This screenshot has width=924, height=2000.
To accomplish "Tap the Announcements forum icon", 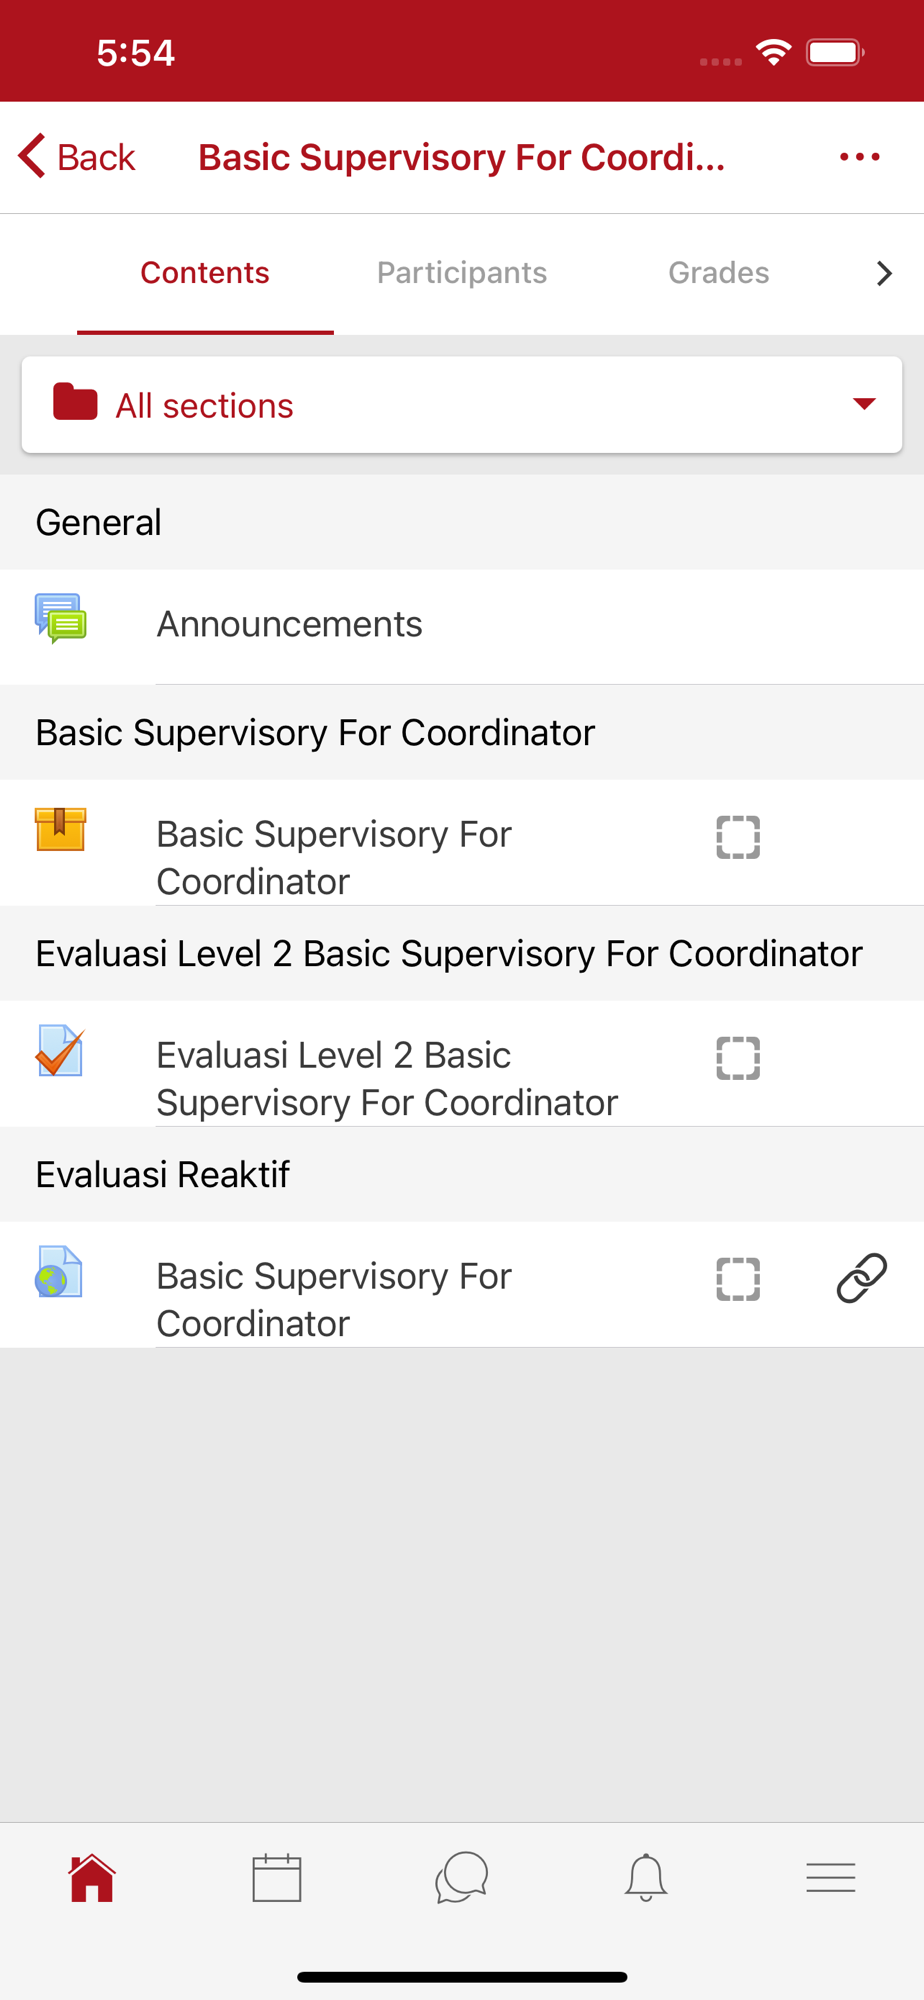I will pos(60,619).
